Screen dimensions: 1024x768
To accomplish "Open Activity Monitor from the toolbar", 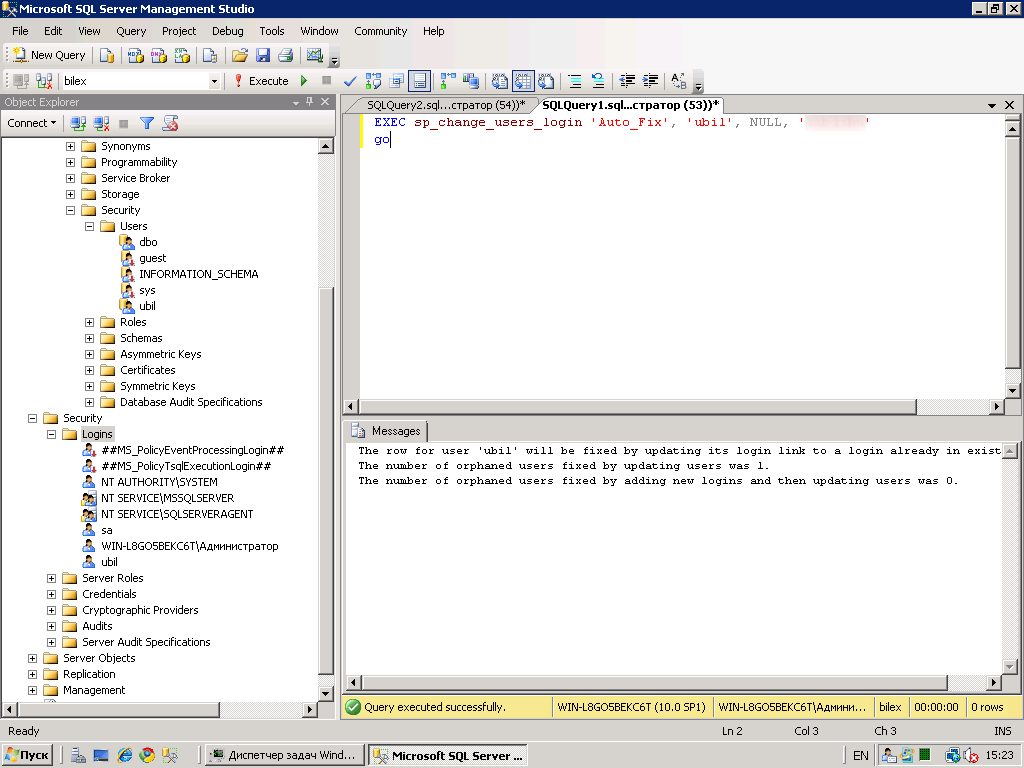I will point(315,56).
